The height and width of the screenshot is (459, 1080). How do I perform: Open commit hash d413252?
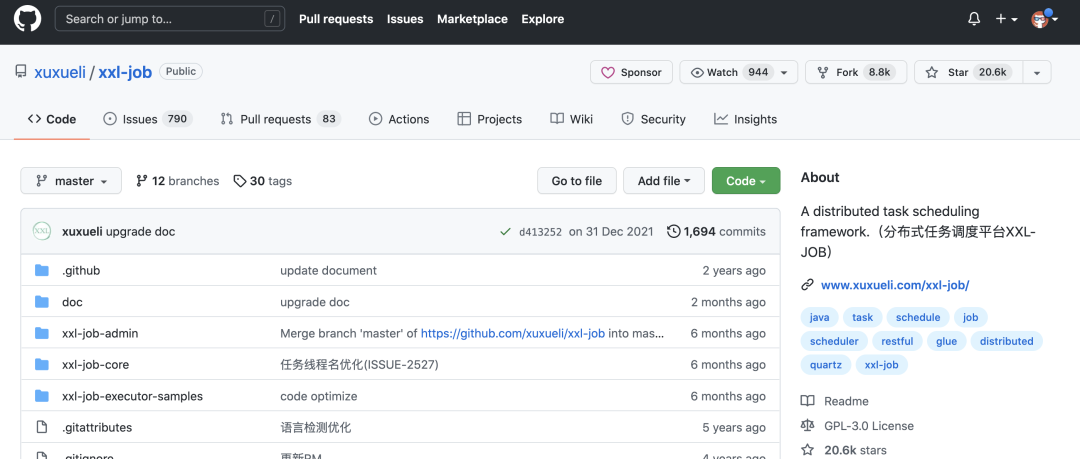539,232
